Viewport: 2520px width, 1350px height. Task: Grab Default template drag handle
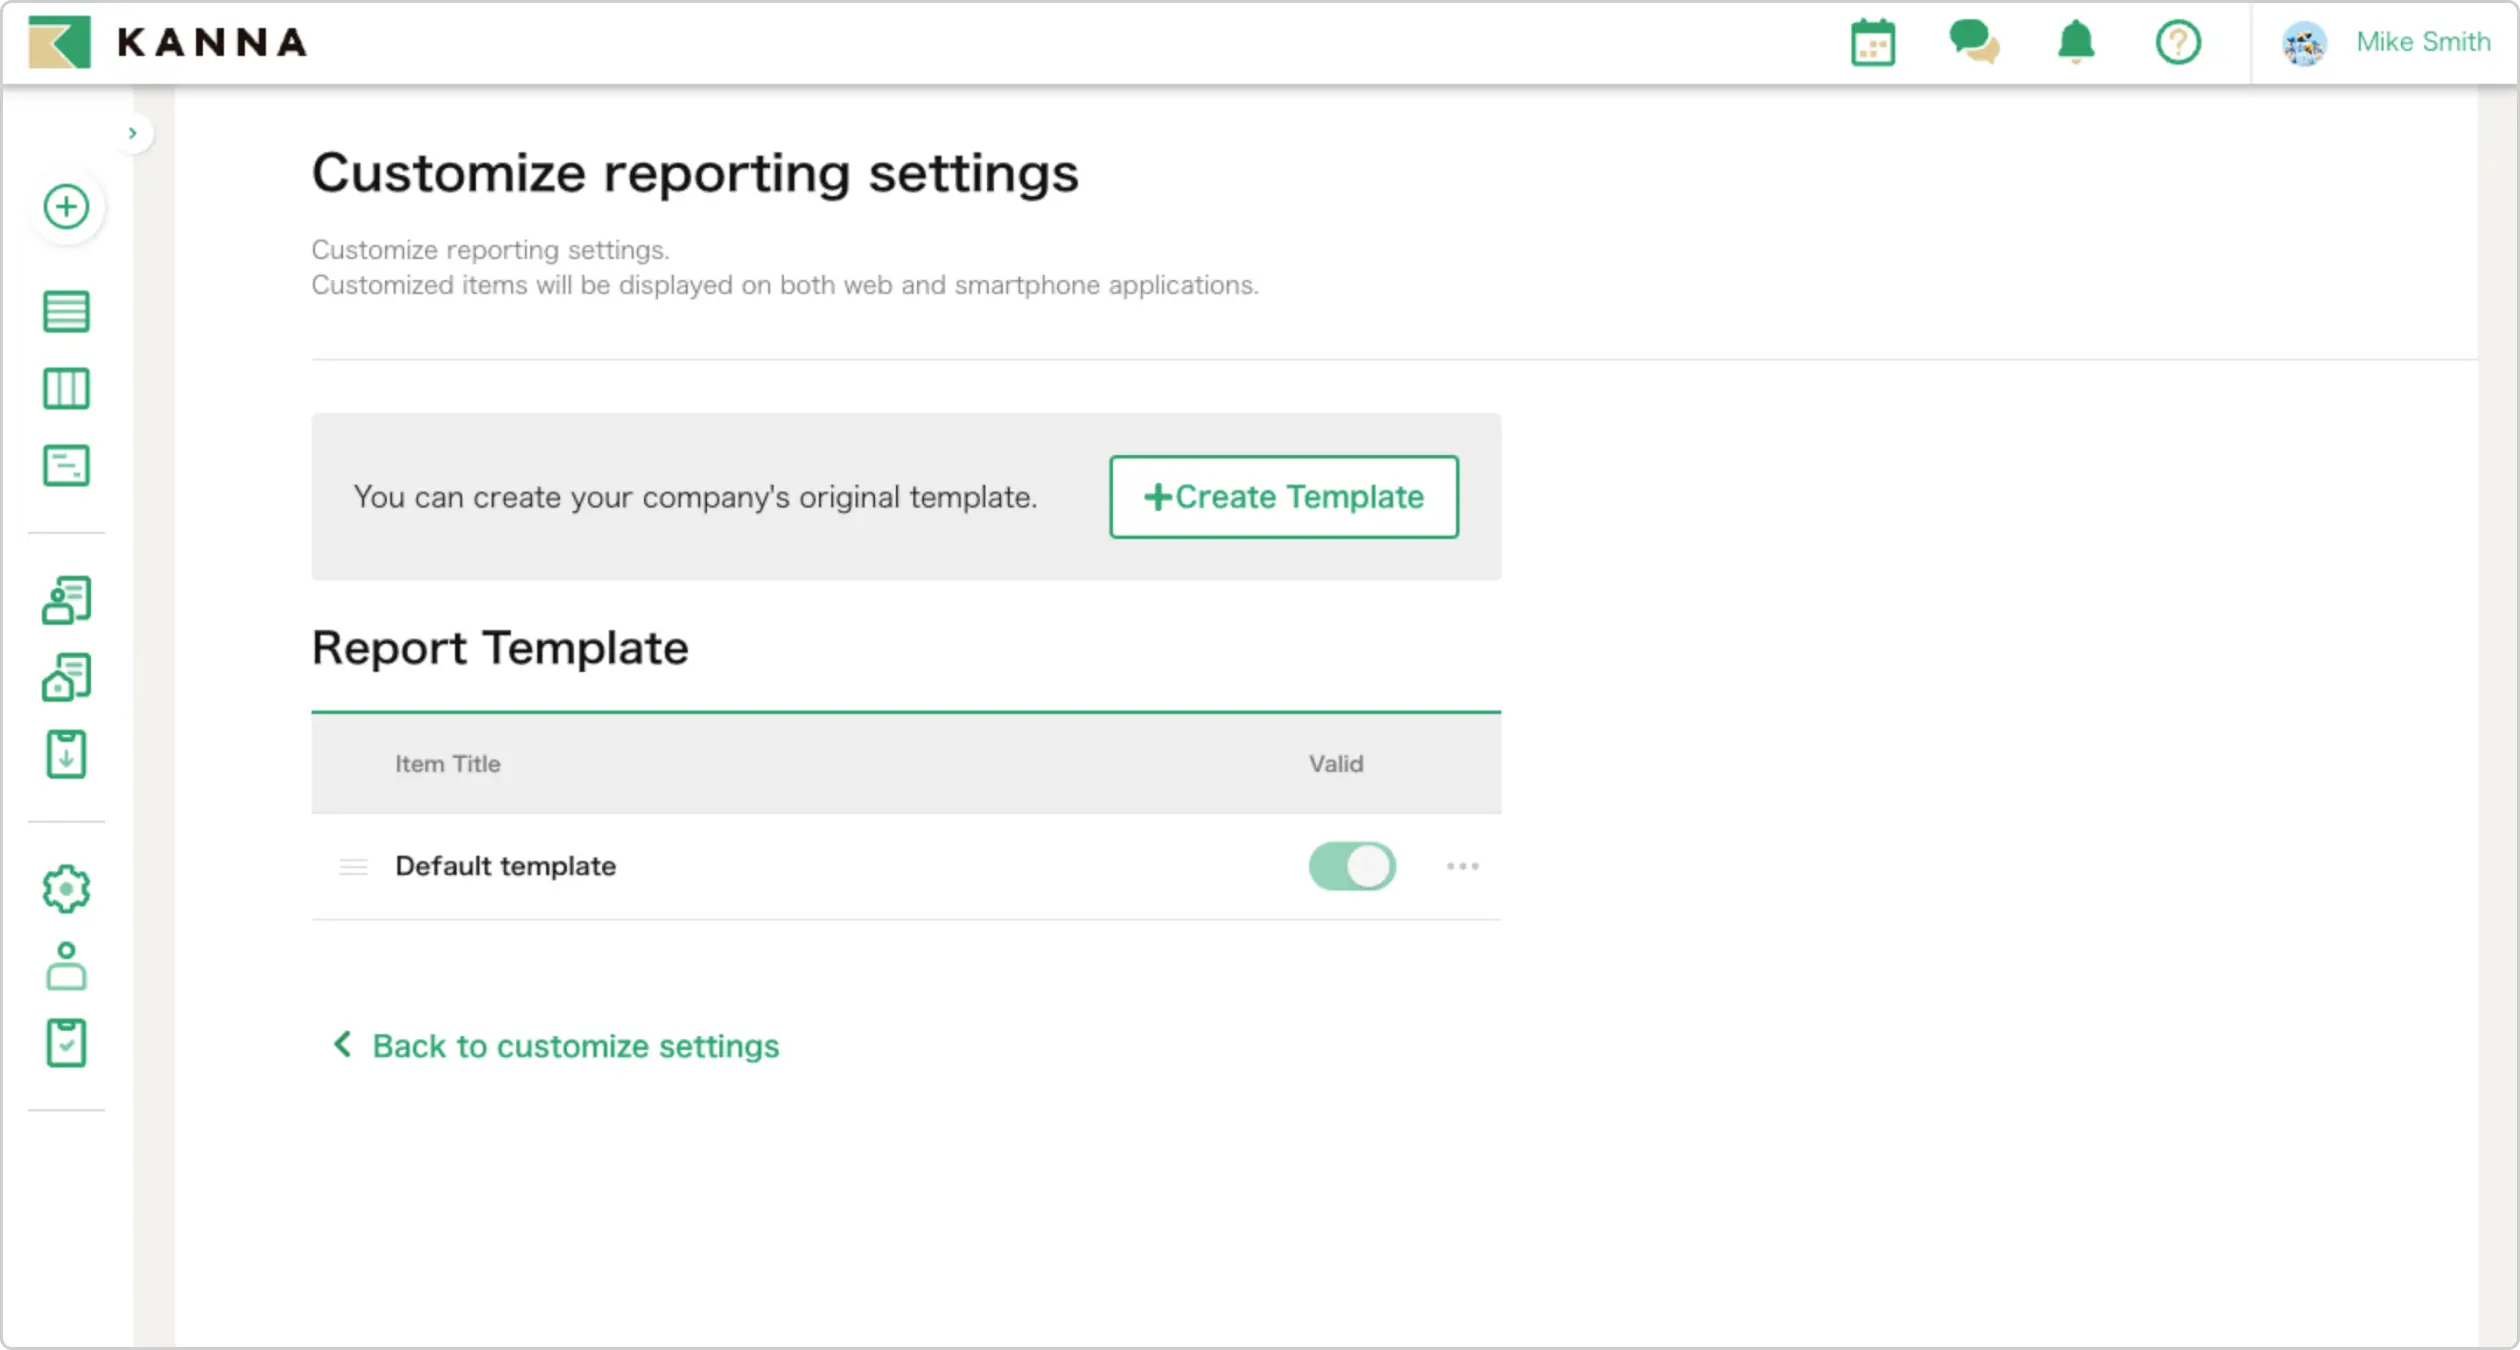pos(353,867)
